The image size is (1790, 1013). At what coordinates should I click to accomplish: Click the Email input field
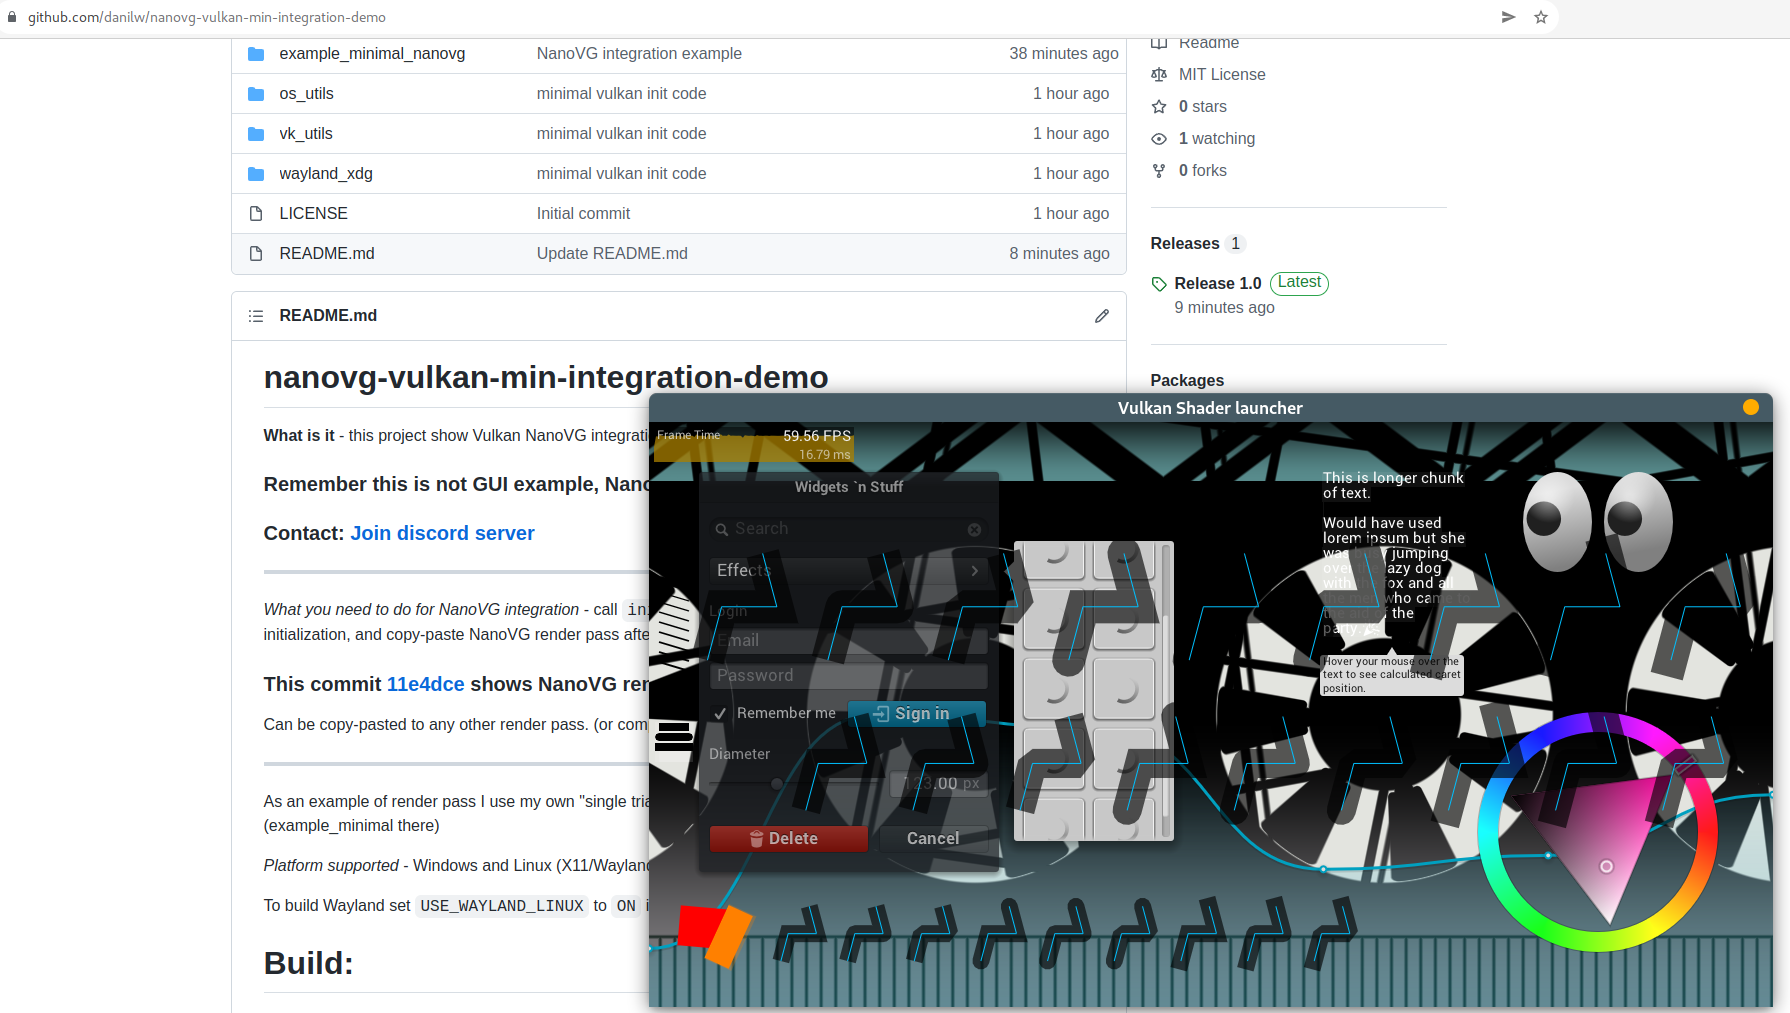pyautogui.click(x=848, y=641)
